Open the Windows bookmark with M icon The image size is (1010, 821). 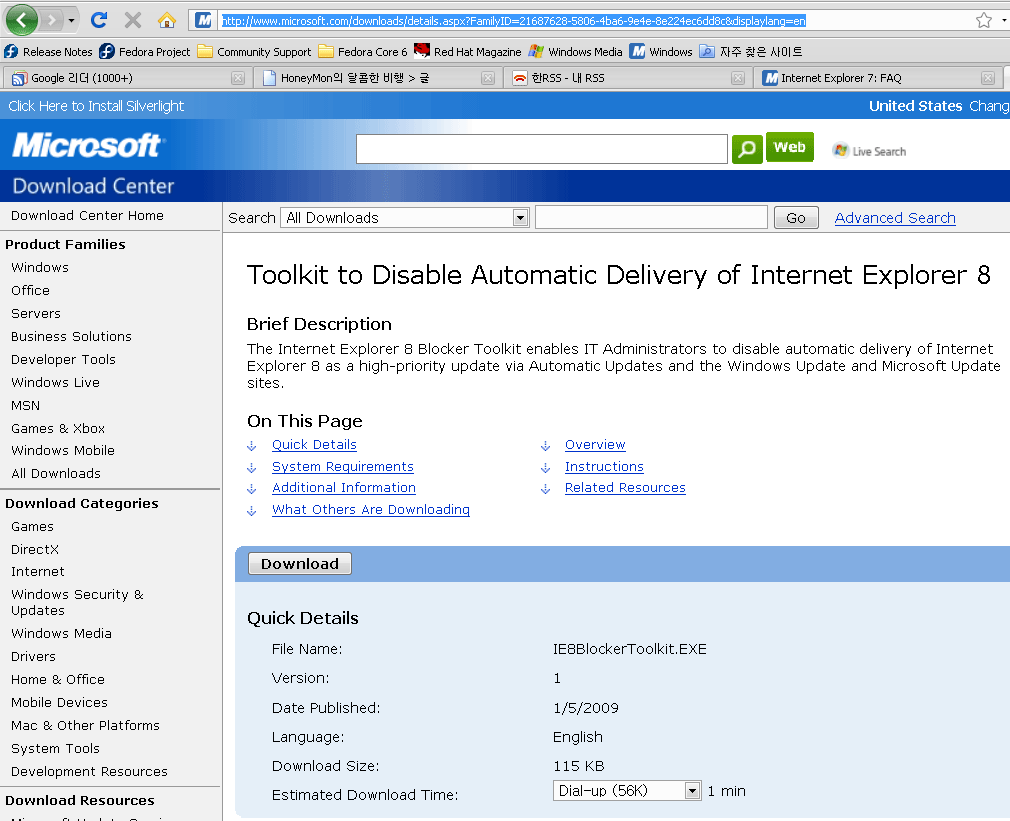pos(661,52)
